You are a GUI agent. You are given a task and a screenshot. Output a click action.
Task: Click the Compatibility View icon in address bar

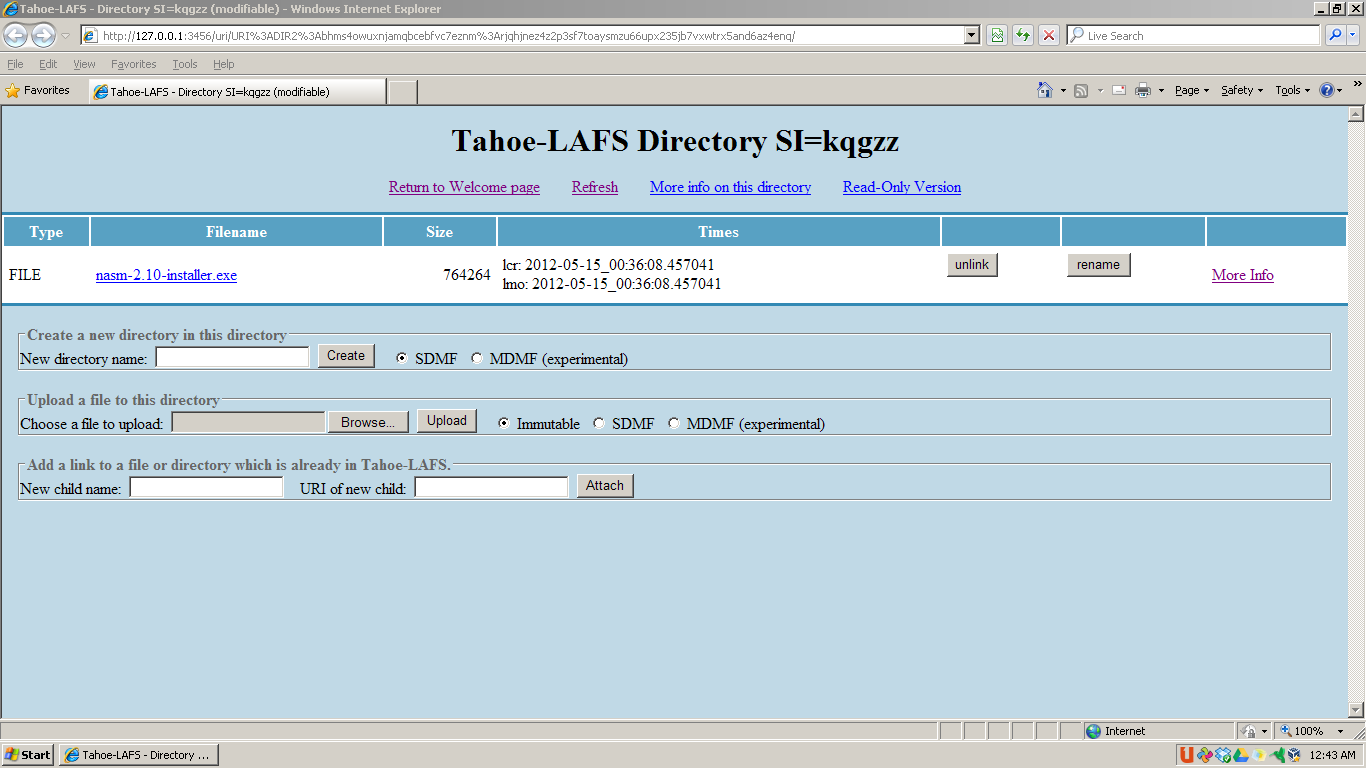[x=997, y=35]
